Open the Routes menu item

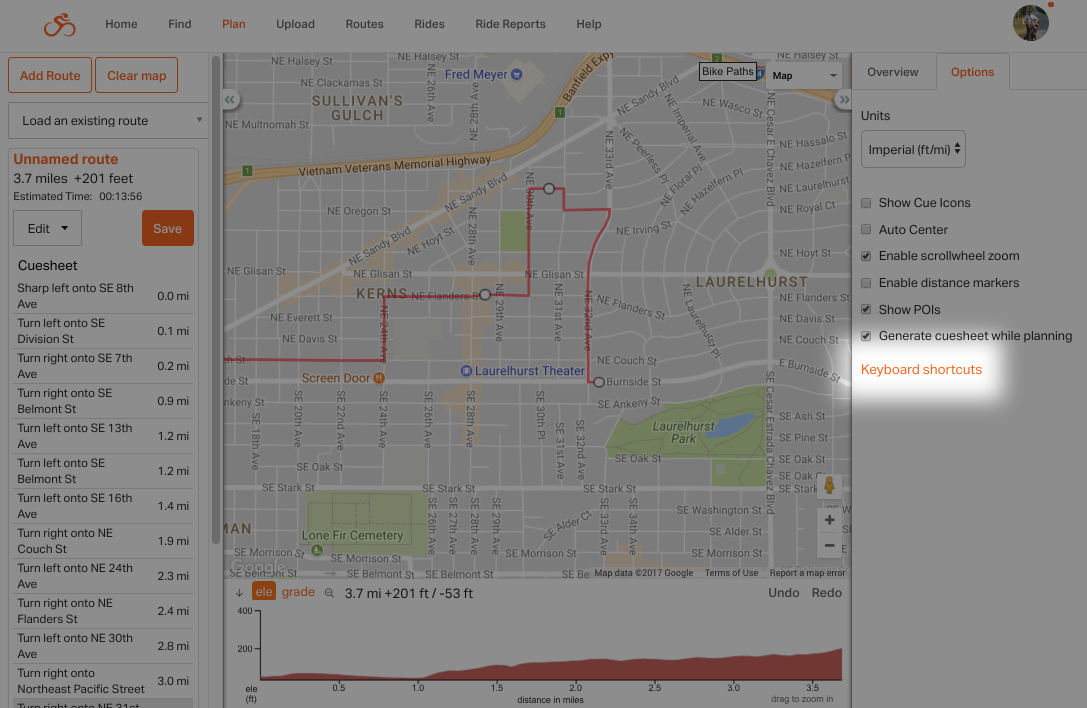click(365, 24)
